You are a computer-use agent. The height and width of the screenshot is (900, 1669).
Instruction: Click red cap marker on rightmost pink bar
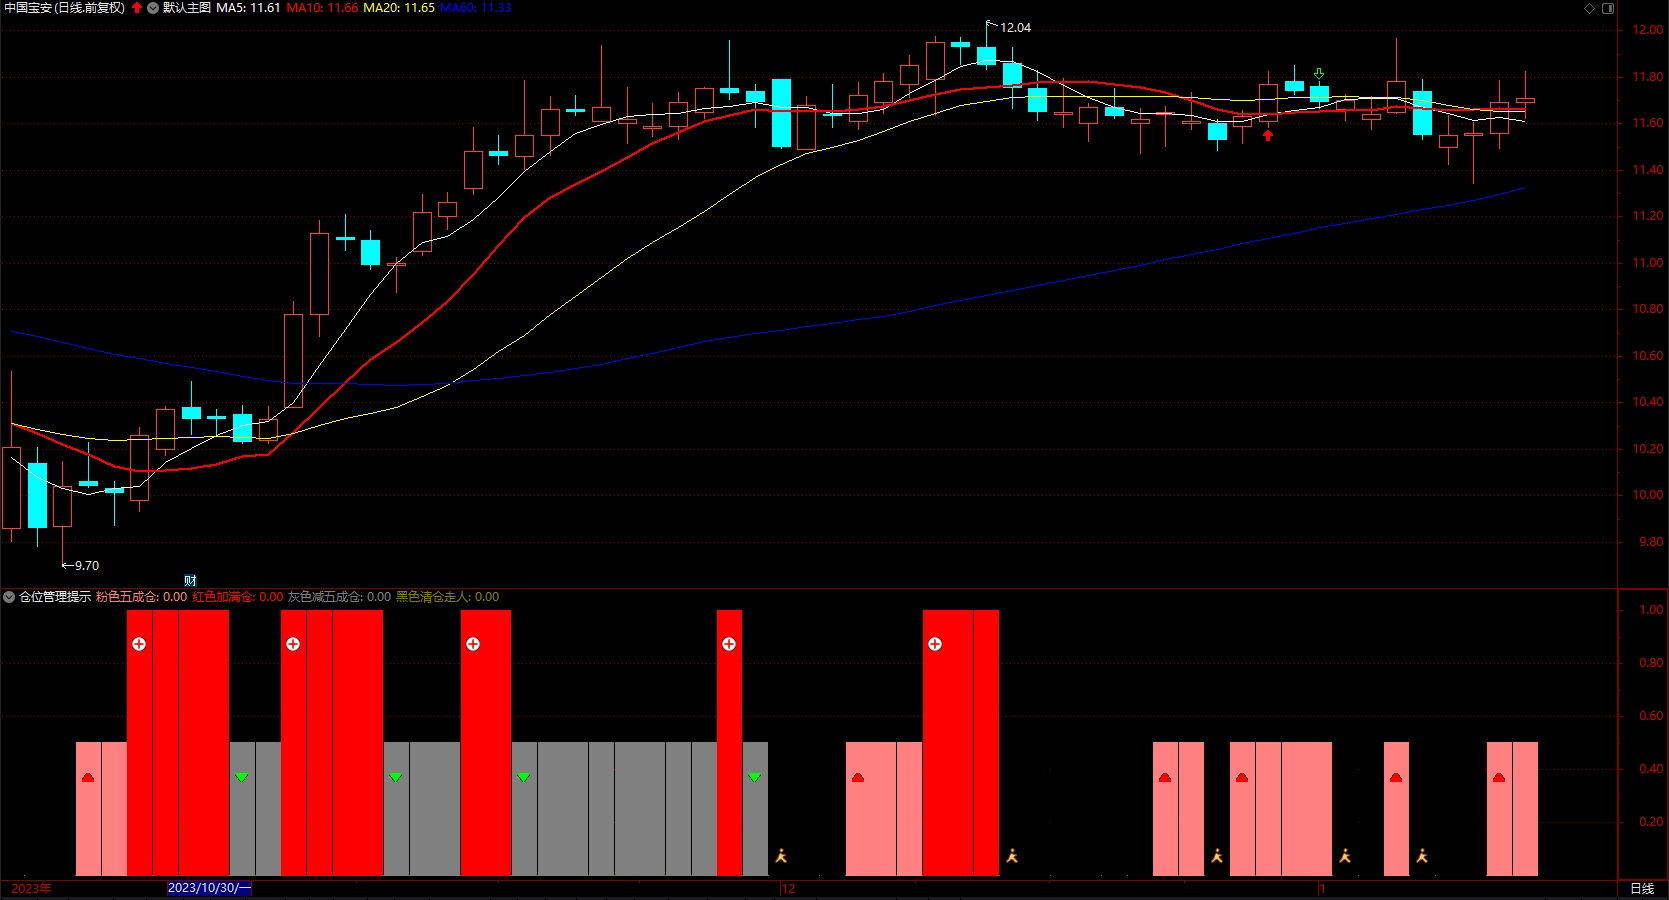click(x=1499, y=777)
